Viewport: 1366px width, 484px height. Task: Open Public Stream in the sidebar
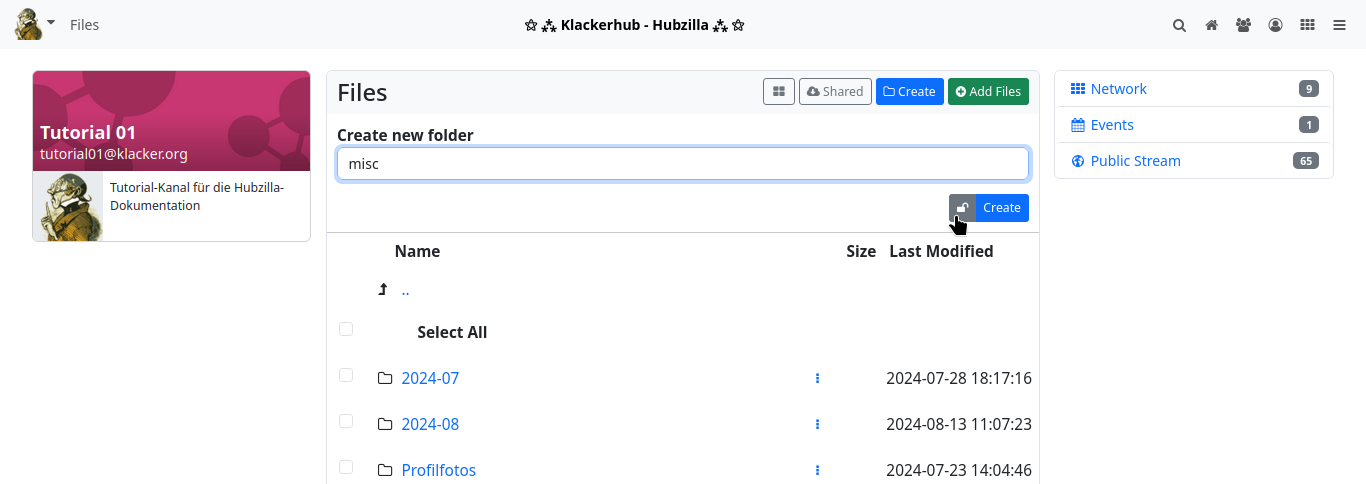click(x=1135, y=161)
